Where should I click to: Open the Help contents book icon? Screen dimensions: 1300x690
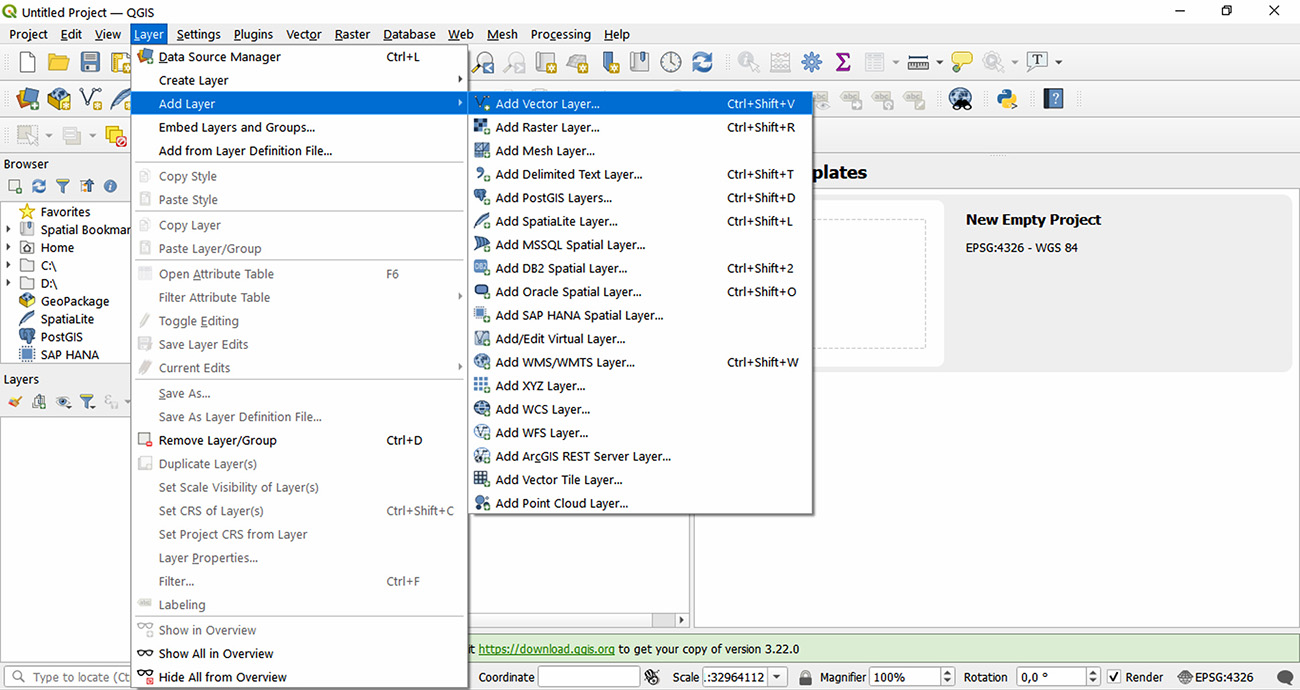(1052, 99)
